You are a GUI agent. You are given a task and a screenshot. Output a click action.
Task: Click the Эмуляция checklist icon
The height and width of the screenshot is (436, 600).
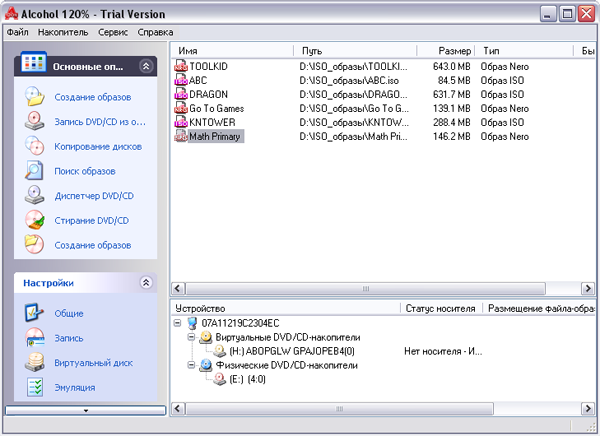tap(34, 387)
